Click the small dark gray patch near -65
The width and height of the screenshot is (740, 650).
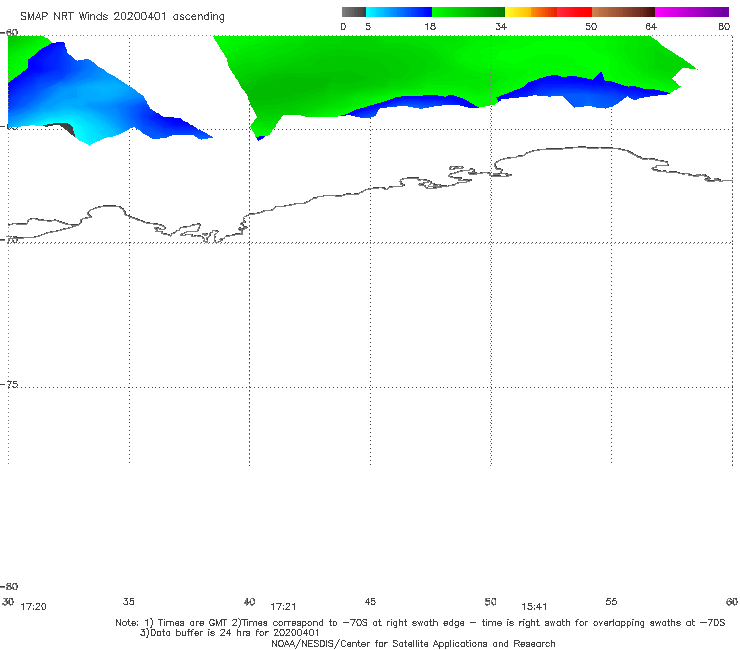tap(67, 129)
